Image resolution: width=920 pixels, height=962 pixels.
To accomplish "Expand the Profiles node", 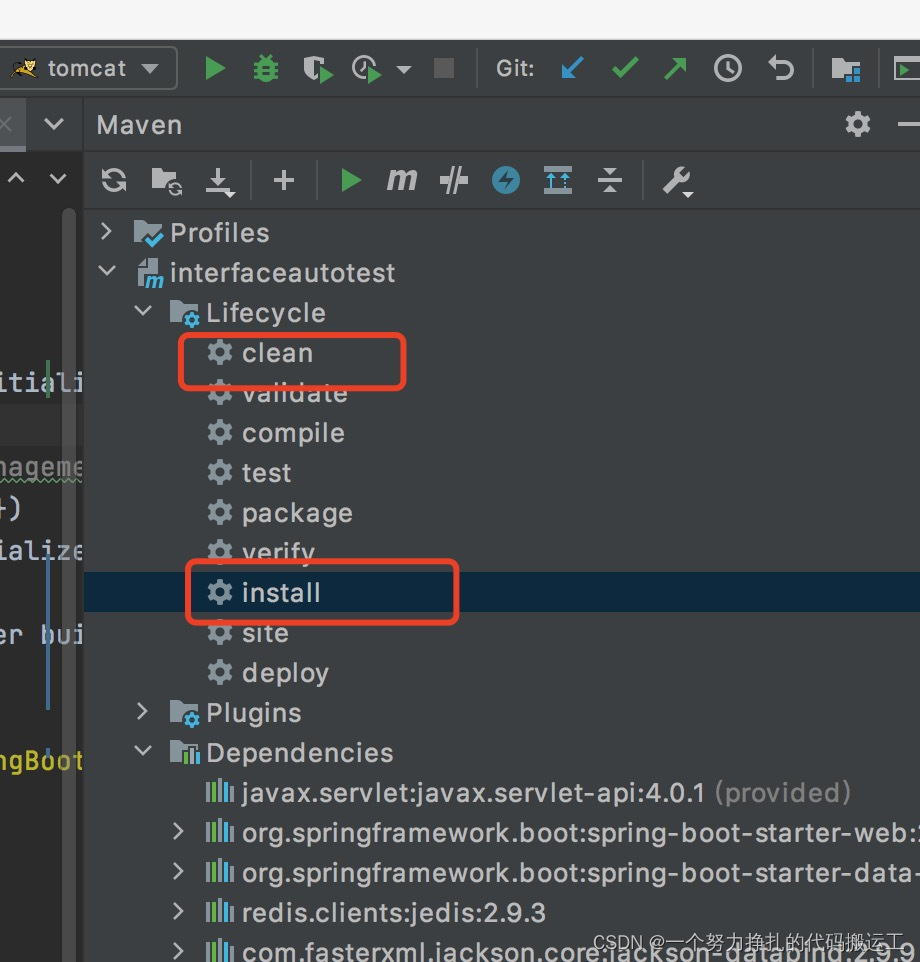I will (106, 231).
